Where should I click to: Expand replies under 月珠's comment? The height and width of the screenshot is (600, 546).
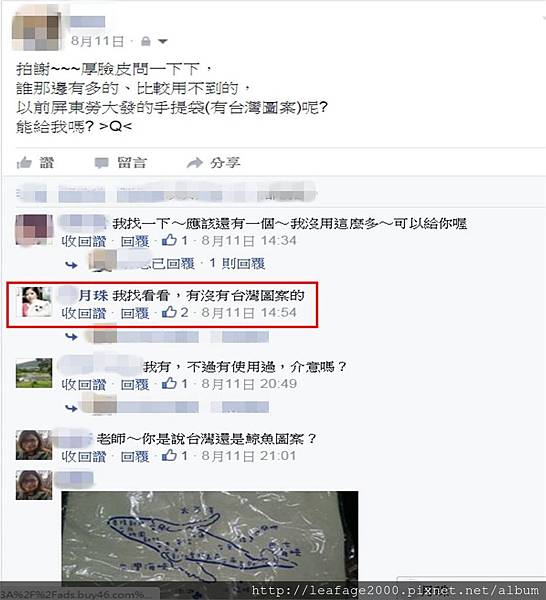click(x=71, y=337)
